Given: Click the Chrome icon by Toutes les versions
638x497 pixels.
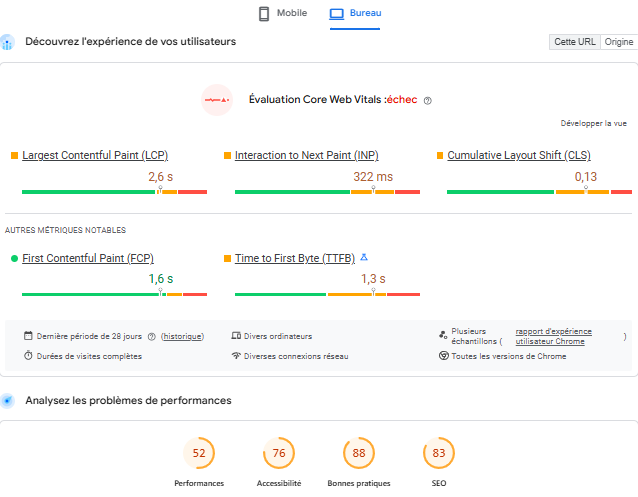Looking at the screenshot, I should (443, 356).
